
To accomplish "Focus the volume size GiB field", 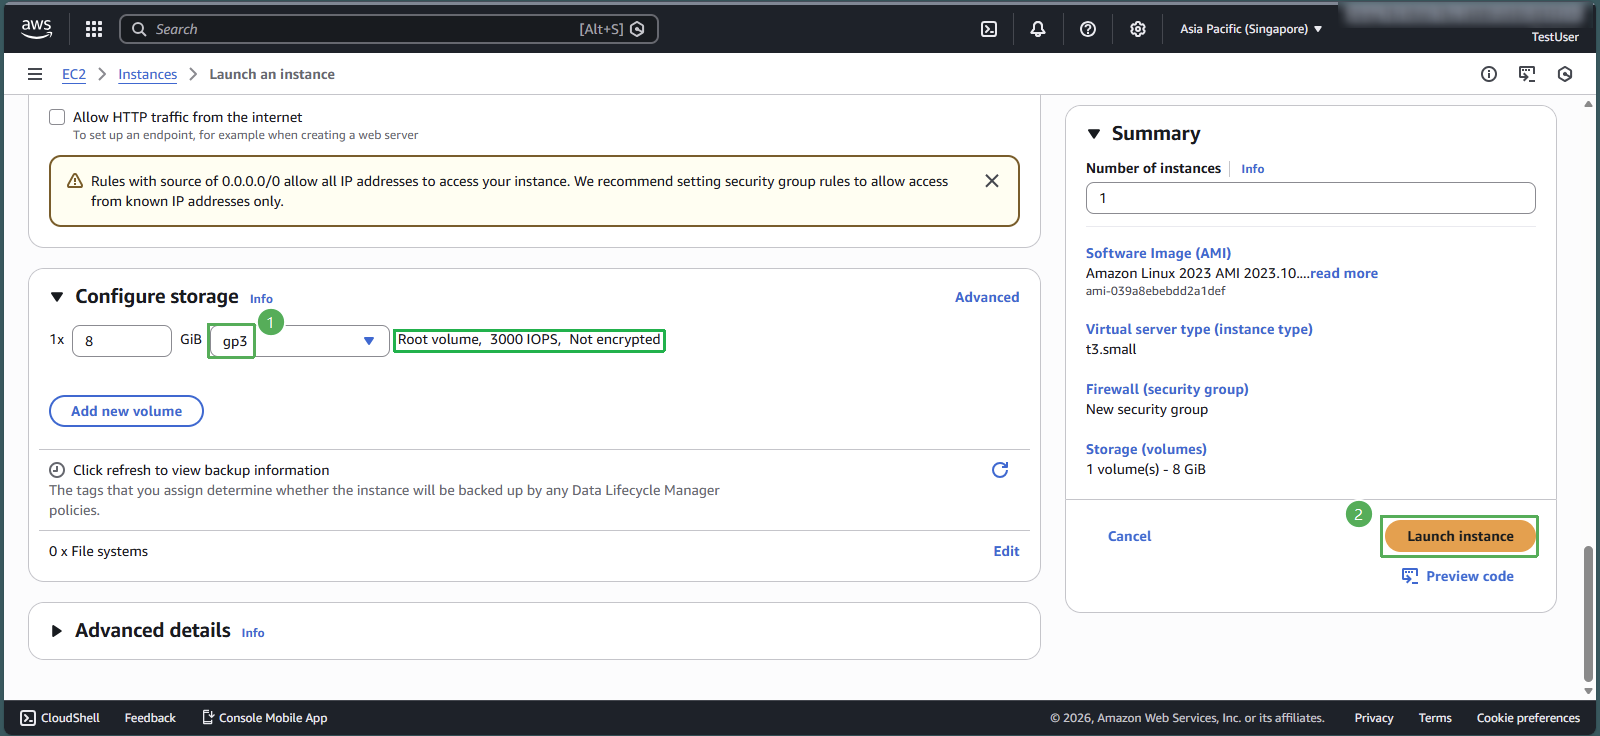I will 122,341.
